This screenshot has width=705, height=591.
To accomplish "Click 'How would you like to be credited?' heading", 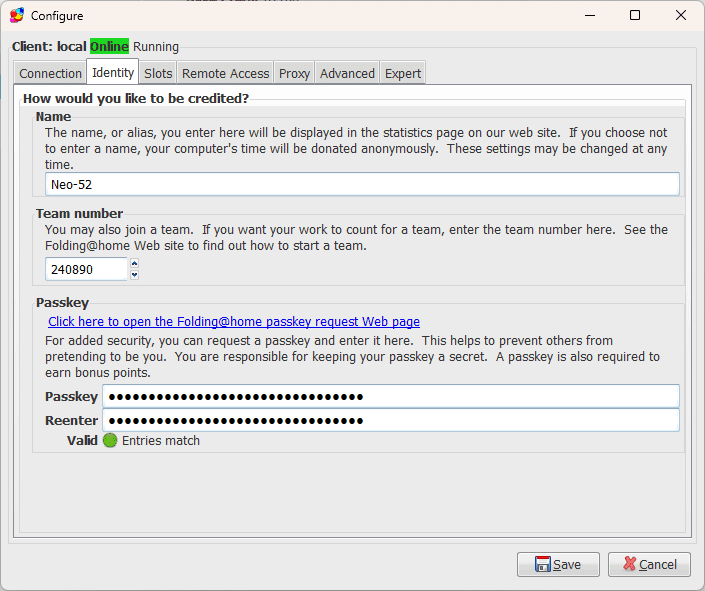I will [x=136, y=98].
